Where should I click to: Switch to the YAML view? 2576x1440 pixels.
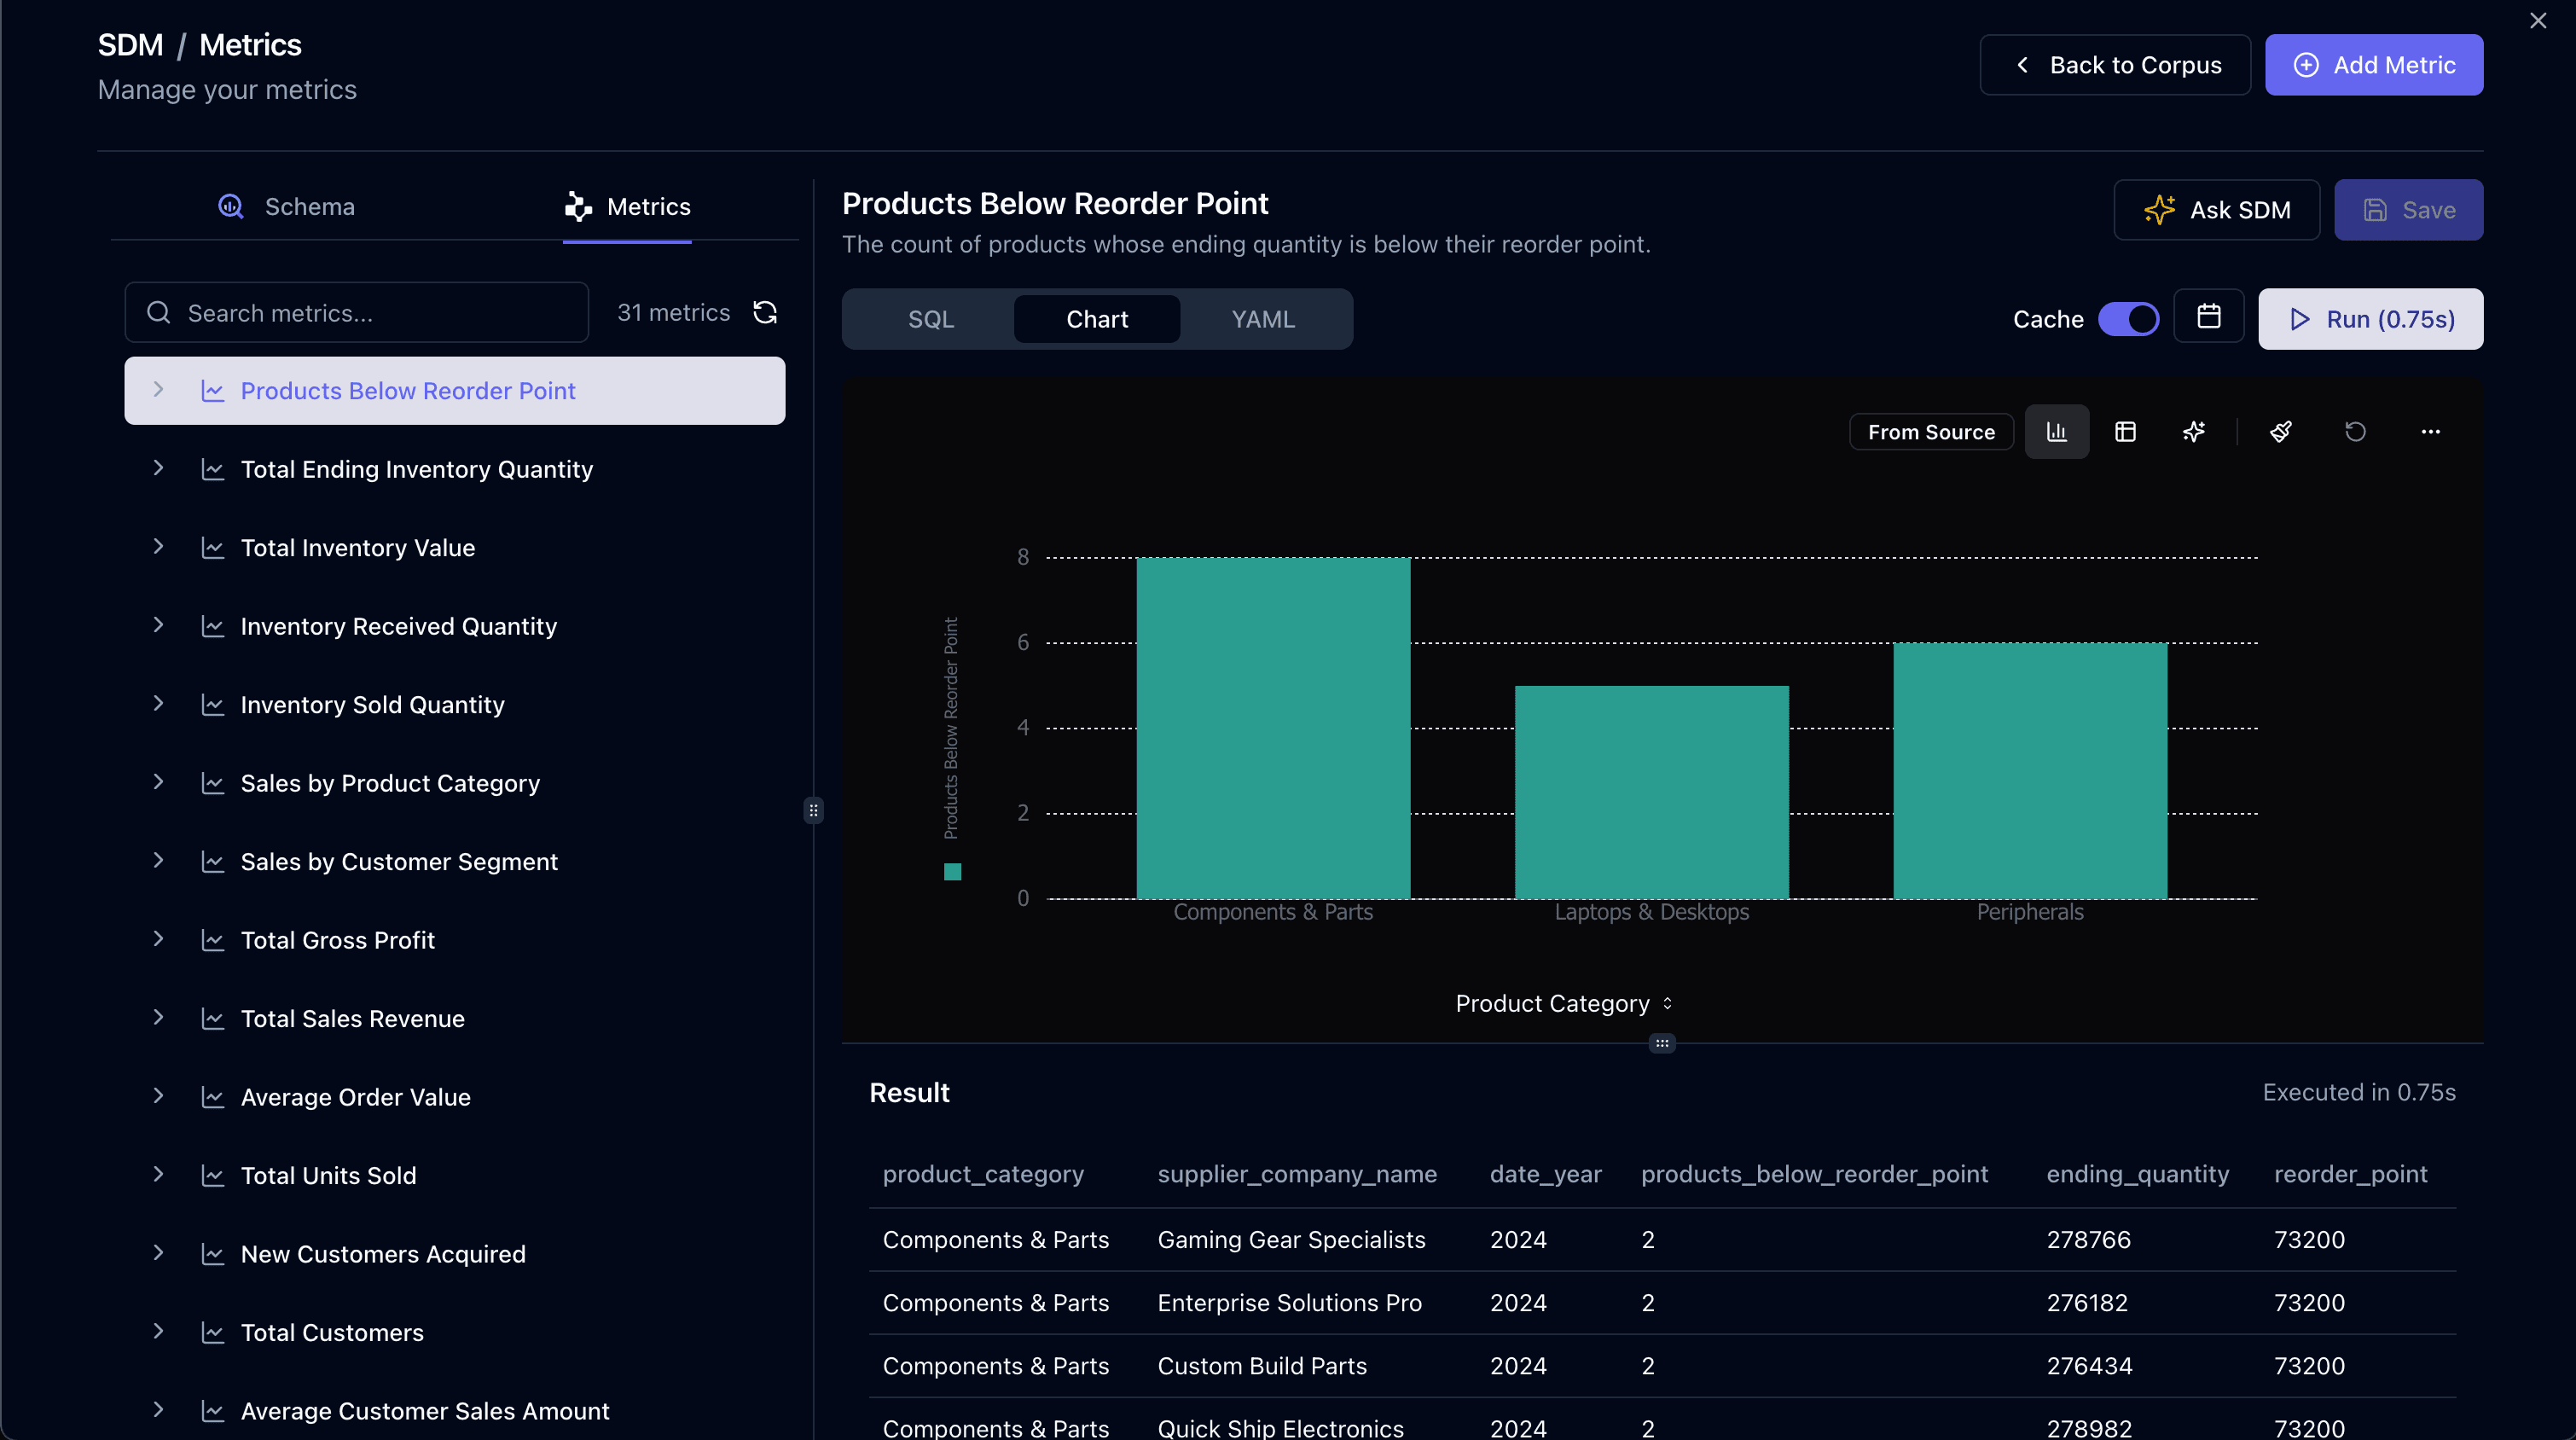1262,318
